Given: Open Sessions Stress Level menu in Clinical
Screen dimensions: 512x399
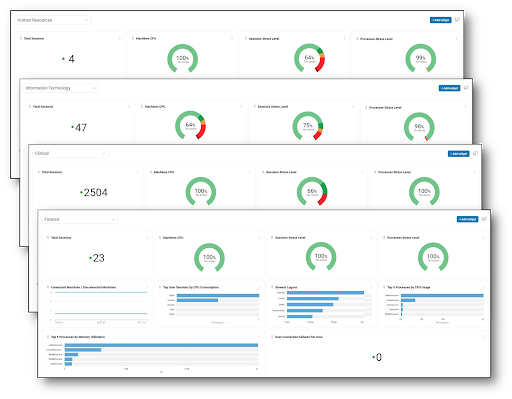Looking at the screenshot, I should (362, 172).
